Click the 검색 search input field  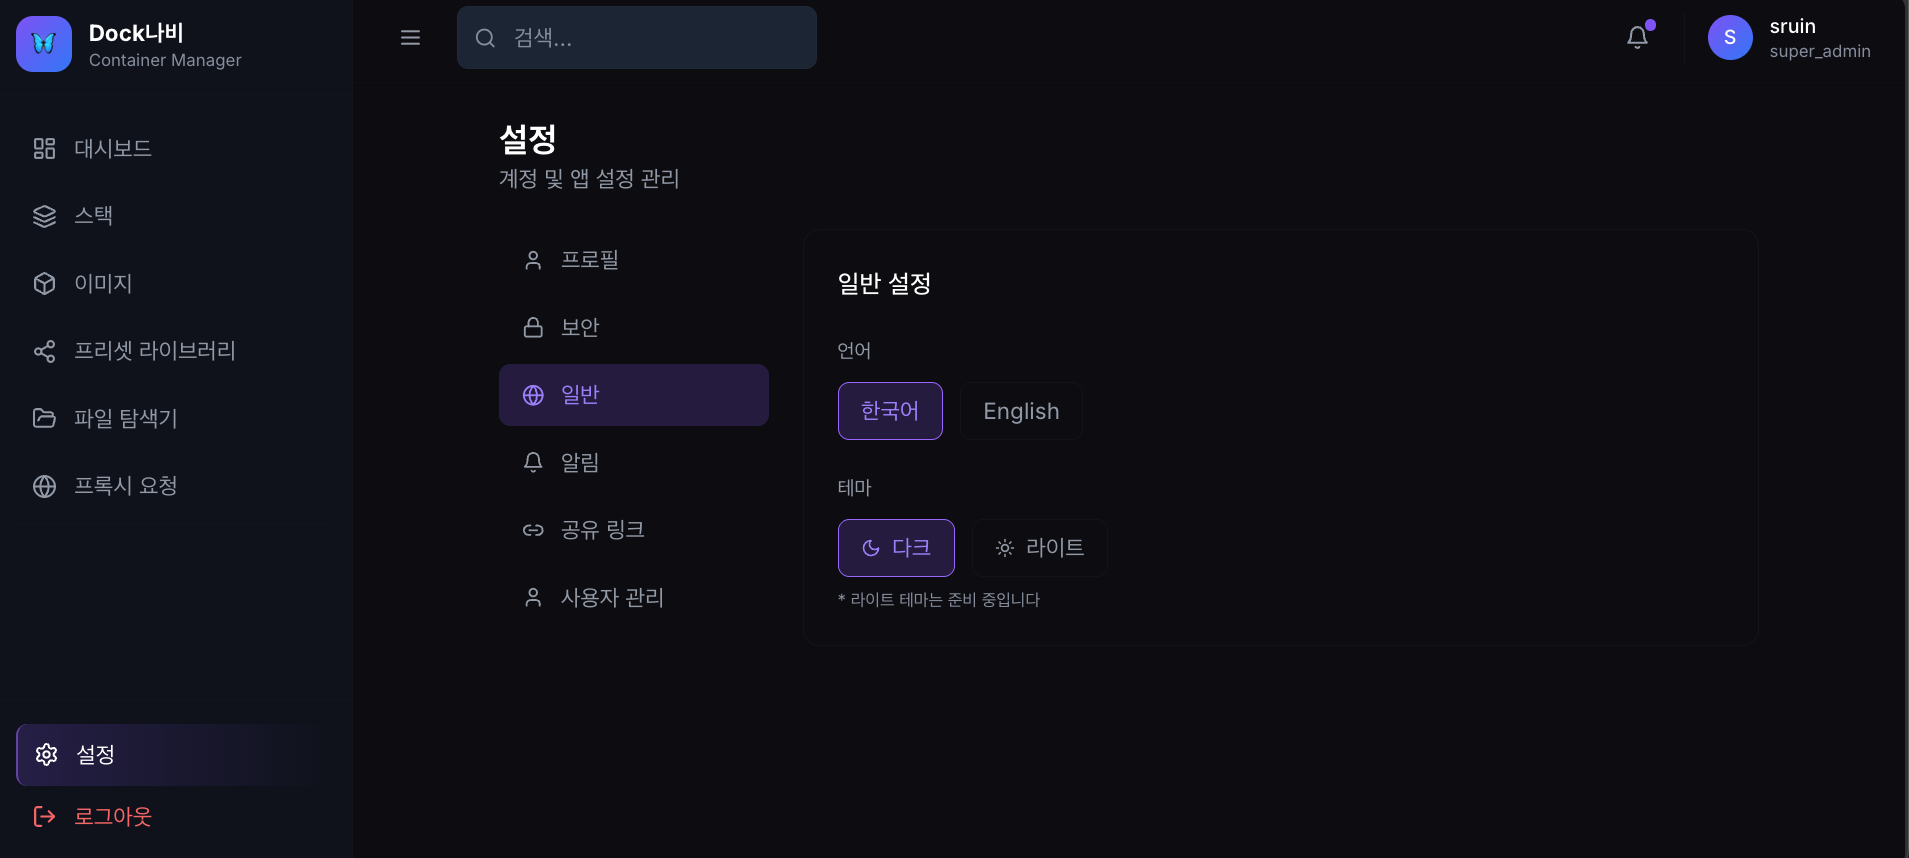[x=636, y=37]
